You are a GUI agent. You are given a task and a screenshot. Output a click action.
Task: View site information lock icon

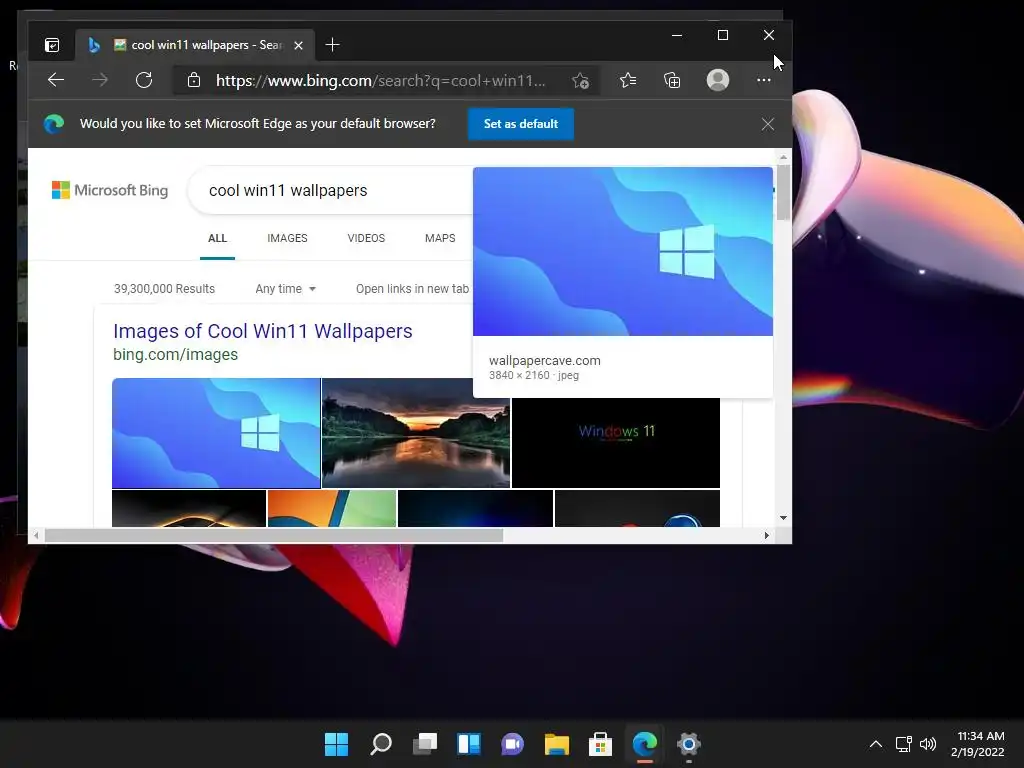(x=193, y=80)
